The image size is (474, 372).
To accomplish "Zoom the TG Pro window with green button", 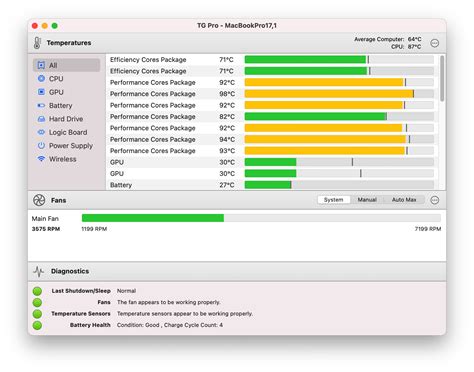I will (x=55, y=26).
